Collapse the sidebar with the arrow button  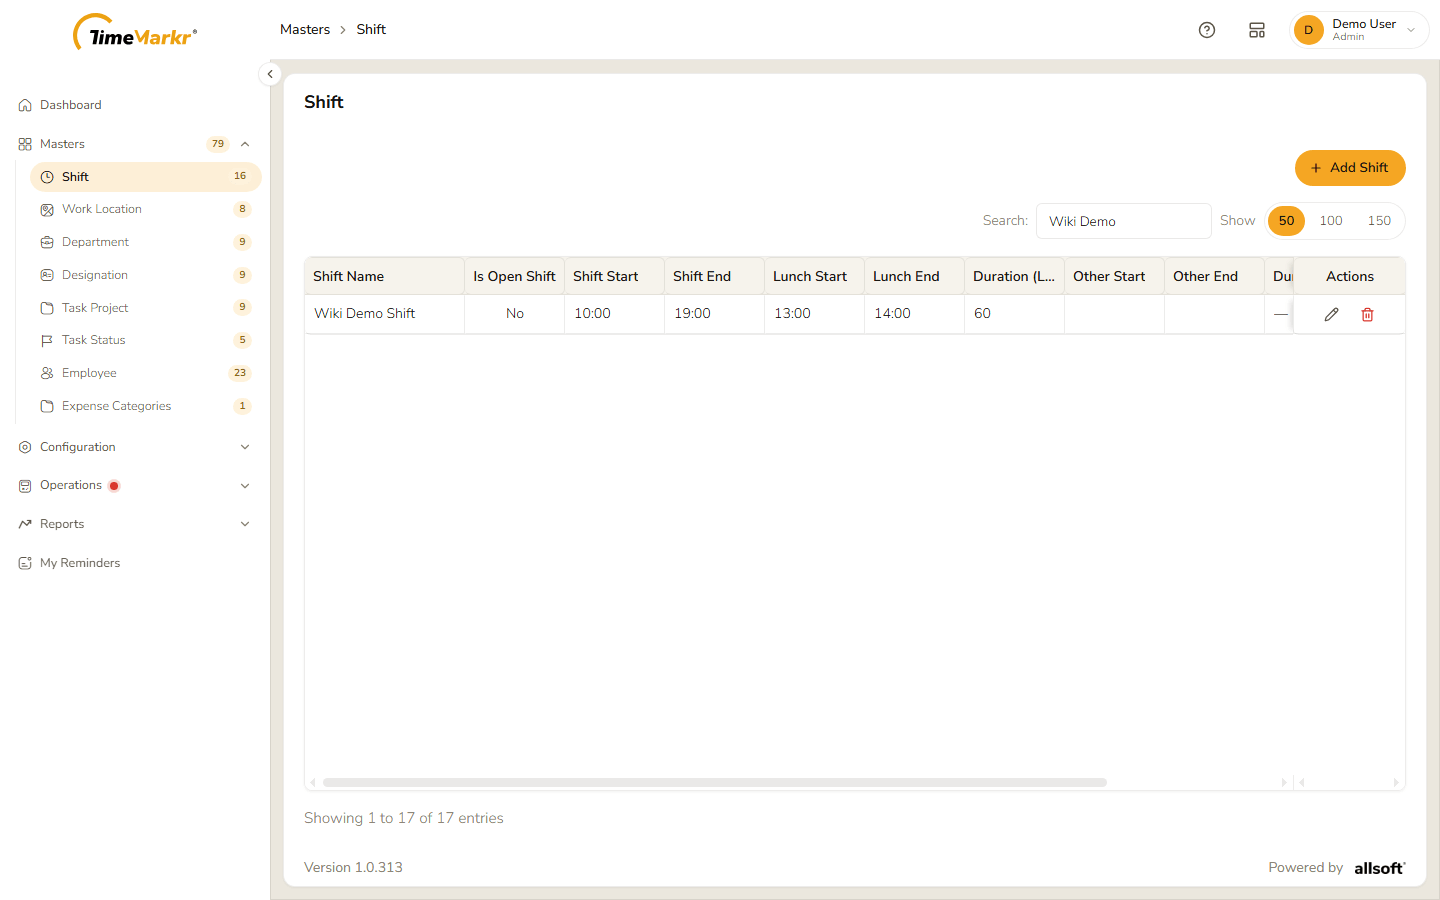click(270, 74)
